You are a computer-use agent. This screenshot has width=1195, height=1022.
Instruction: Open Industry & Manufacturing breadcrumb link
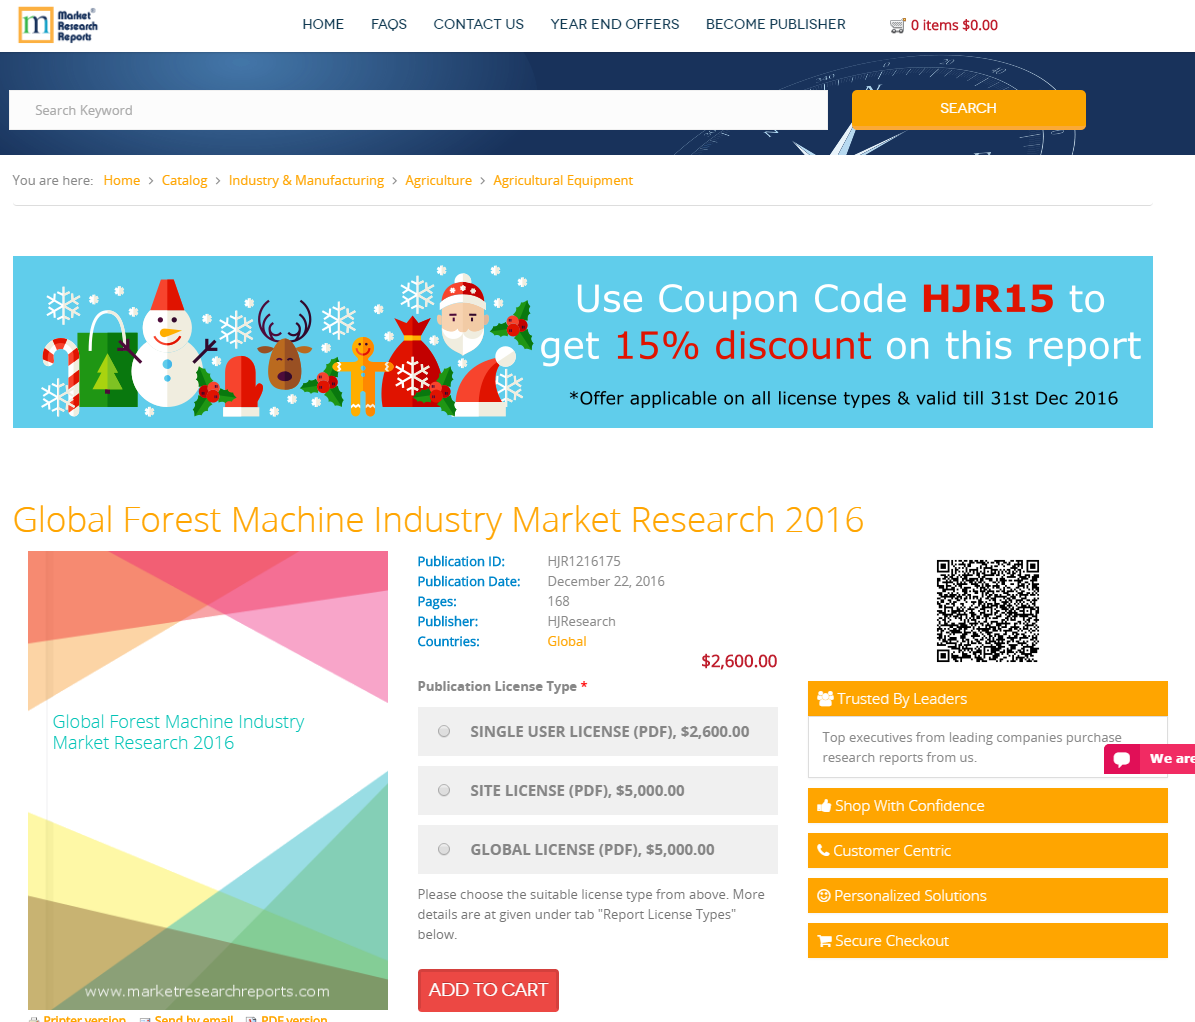click(x=306, y=181)
